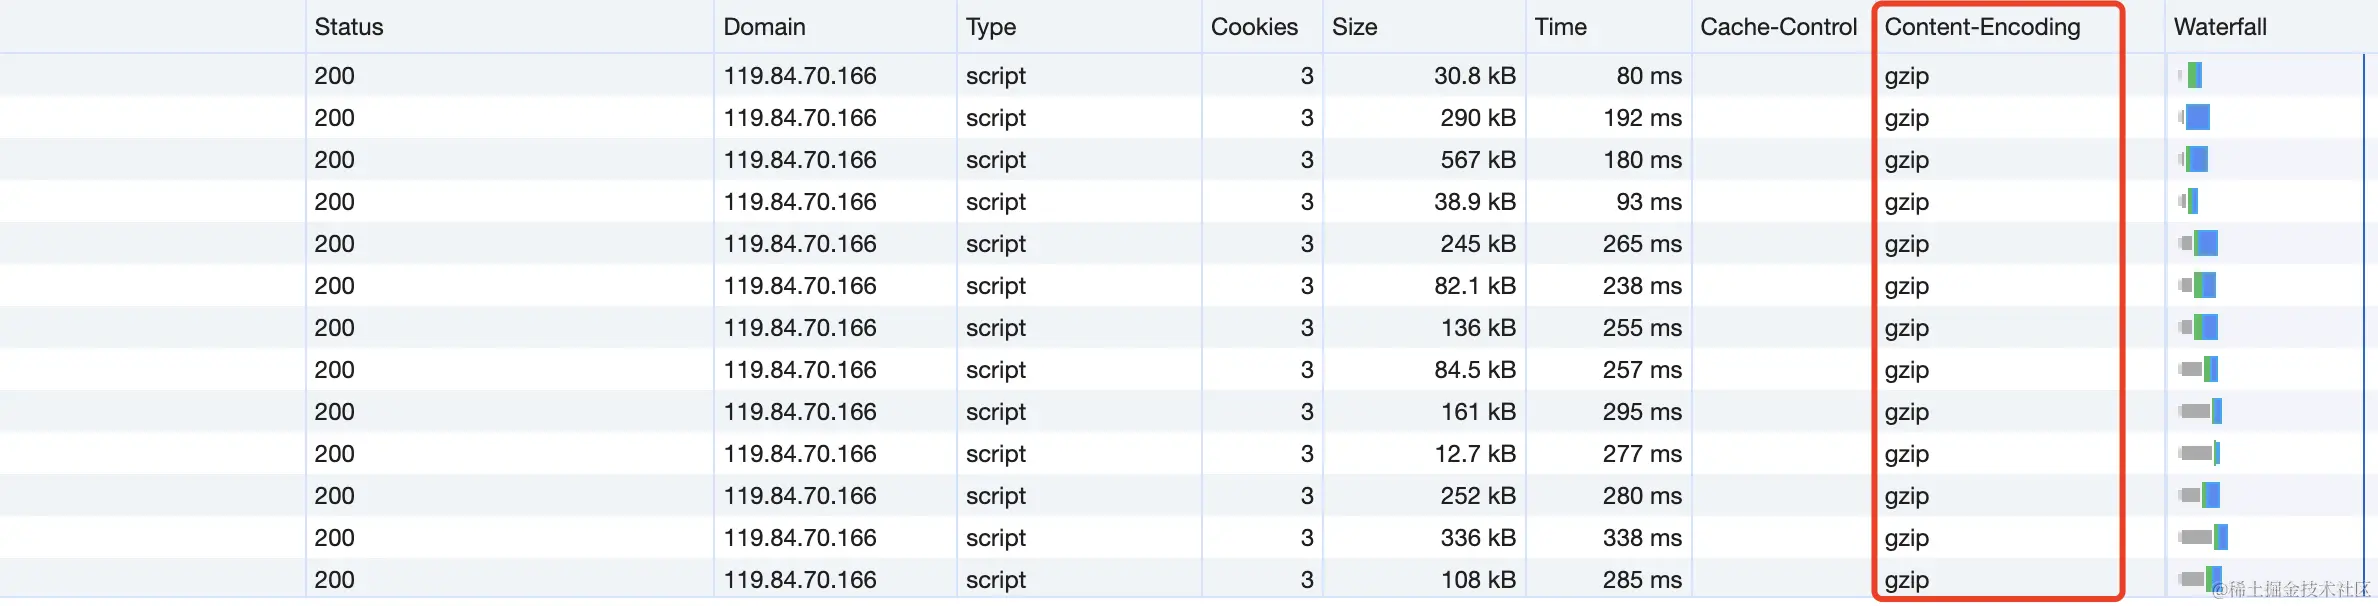Sort requests by Size column header

1354,27
